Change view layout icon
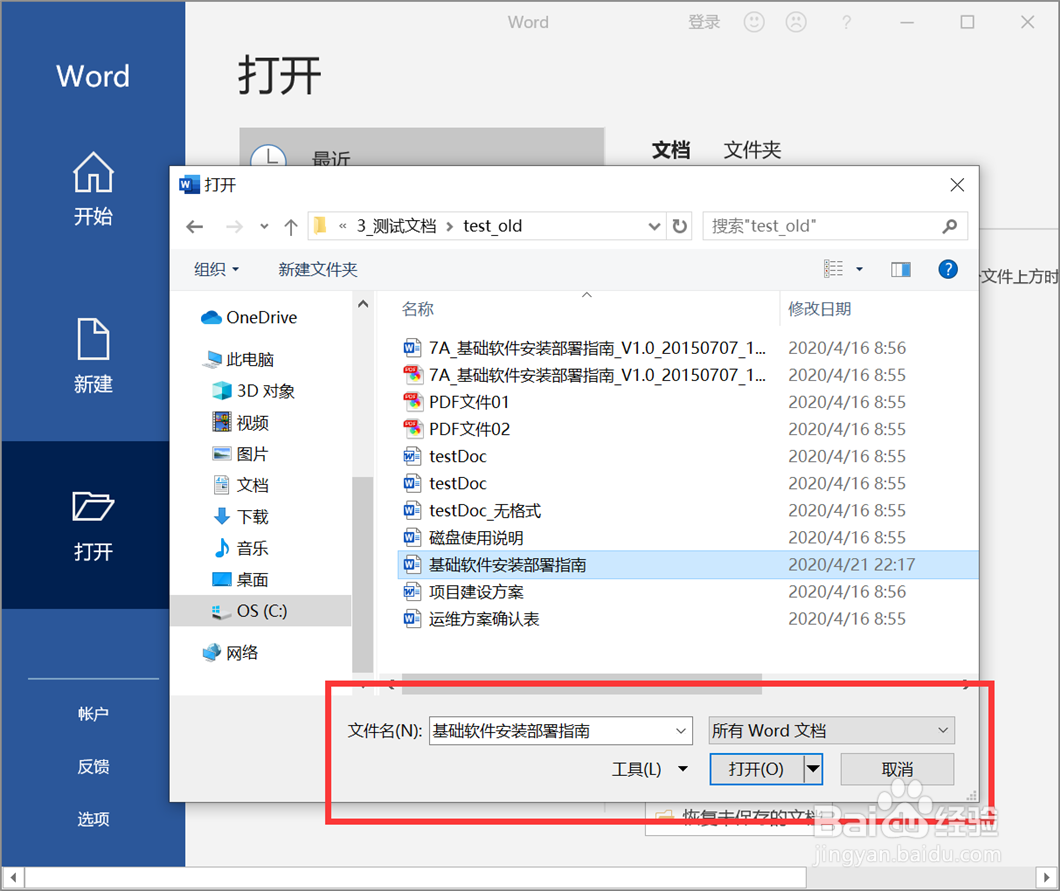Screen dimensions: 1060x891 click(834, 269)
